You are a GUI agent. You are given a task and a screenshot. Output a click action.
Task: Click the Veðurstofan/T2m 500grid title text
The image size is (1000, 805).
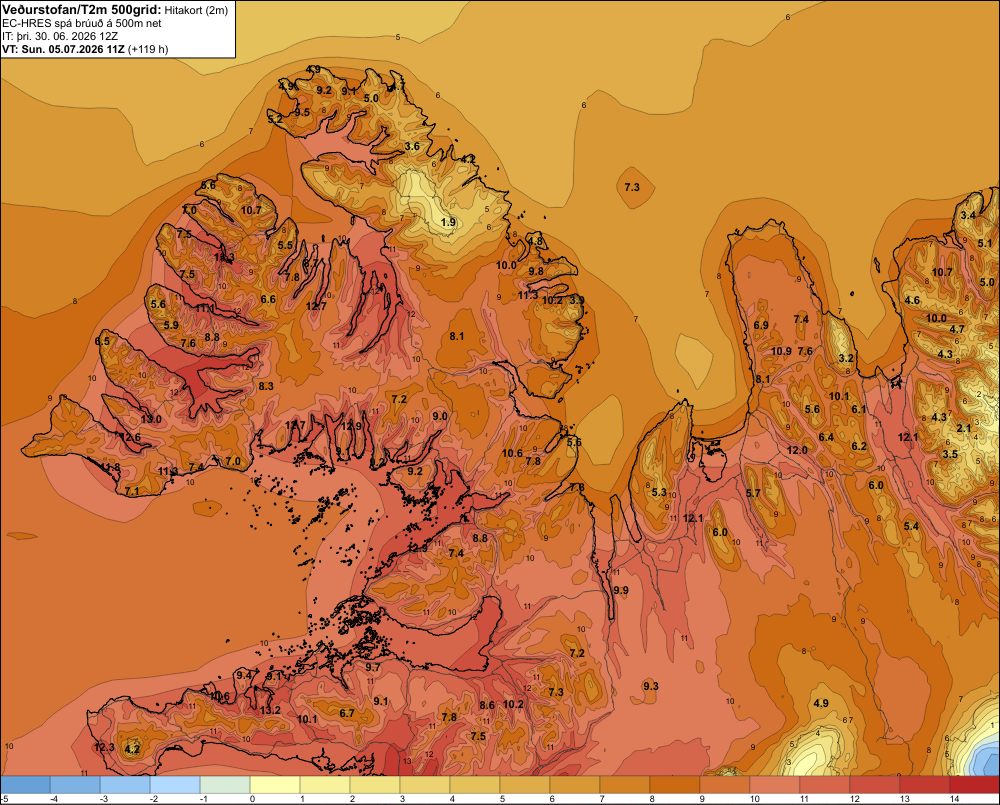pyautogui.click(x=82, y=9)
